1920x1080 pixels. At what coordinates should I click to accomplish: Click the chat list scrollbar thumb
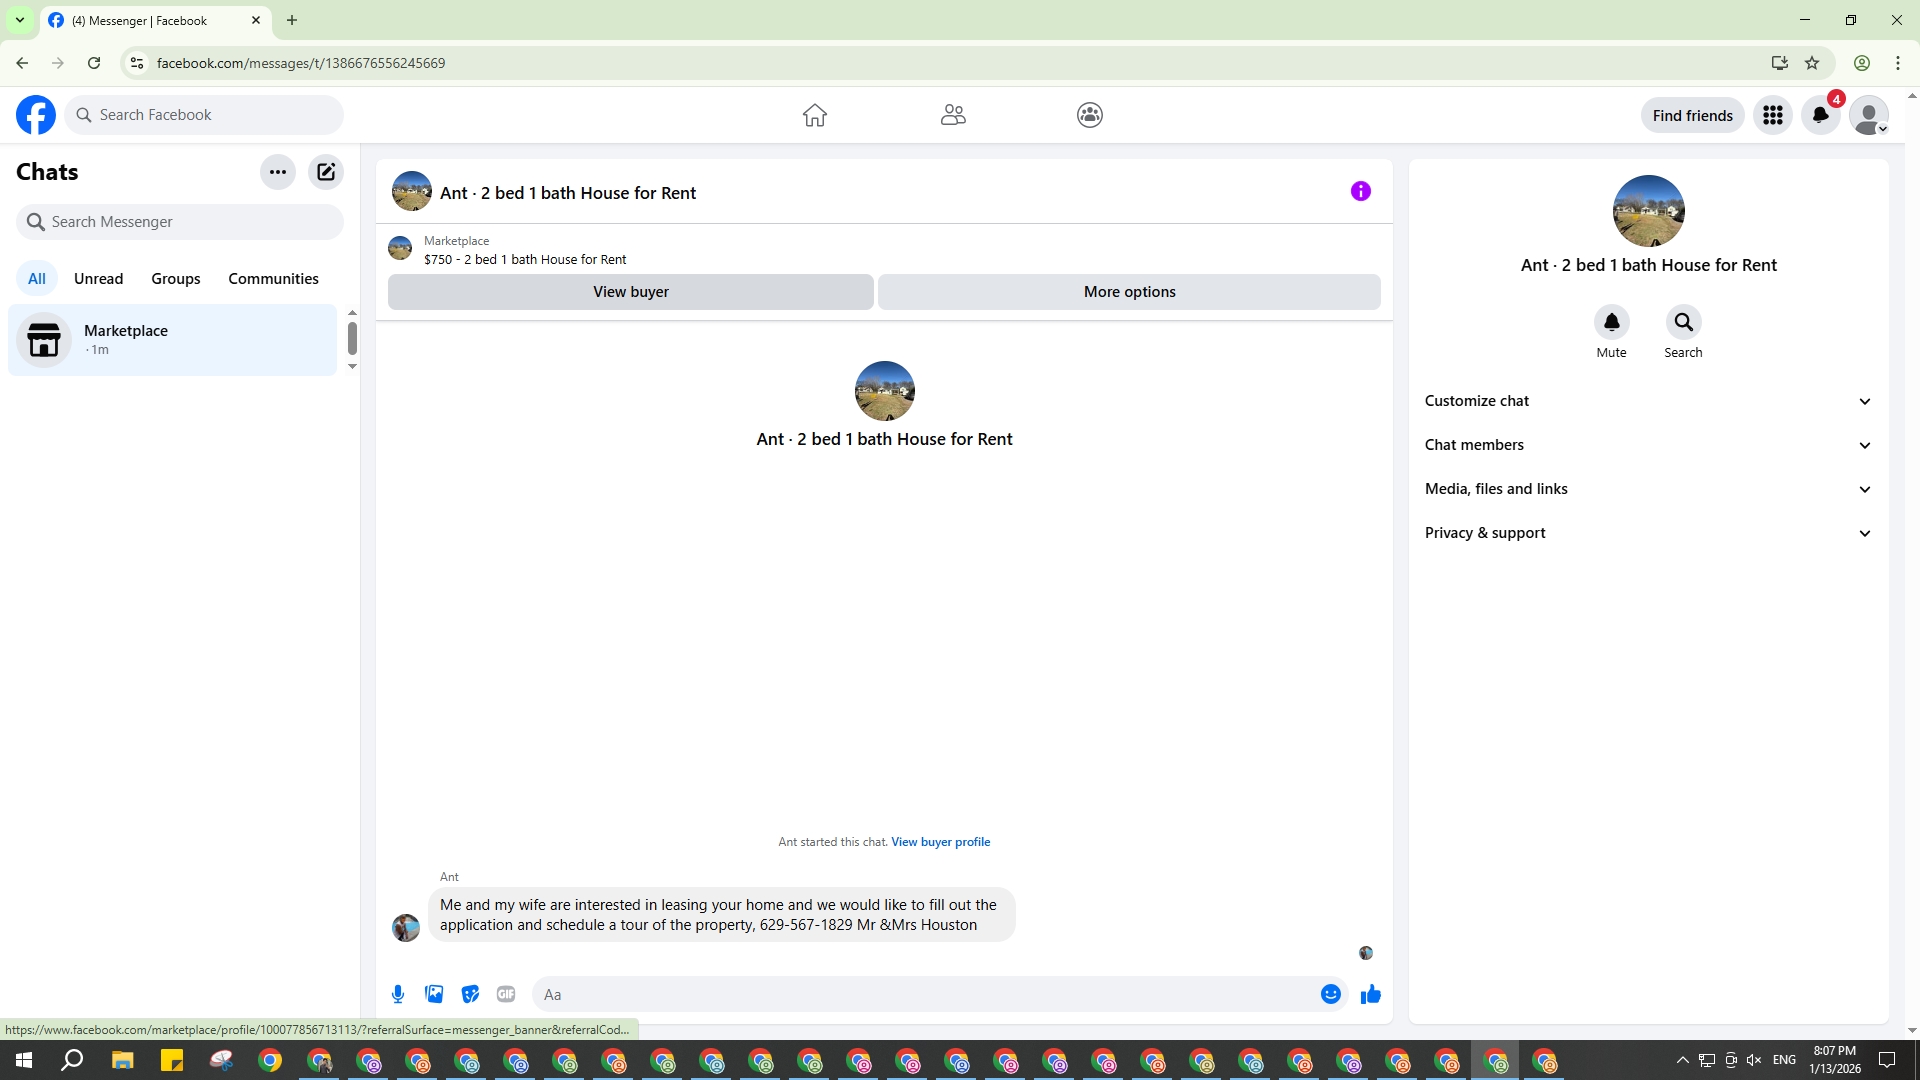coord(352,338)
